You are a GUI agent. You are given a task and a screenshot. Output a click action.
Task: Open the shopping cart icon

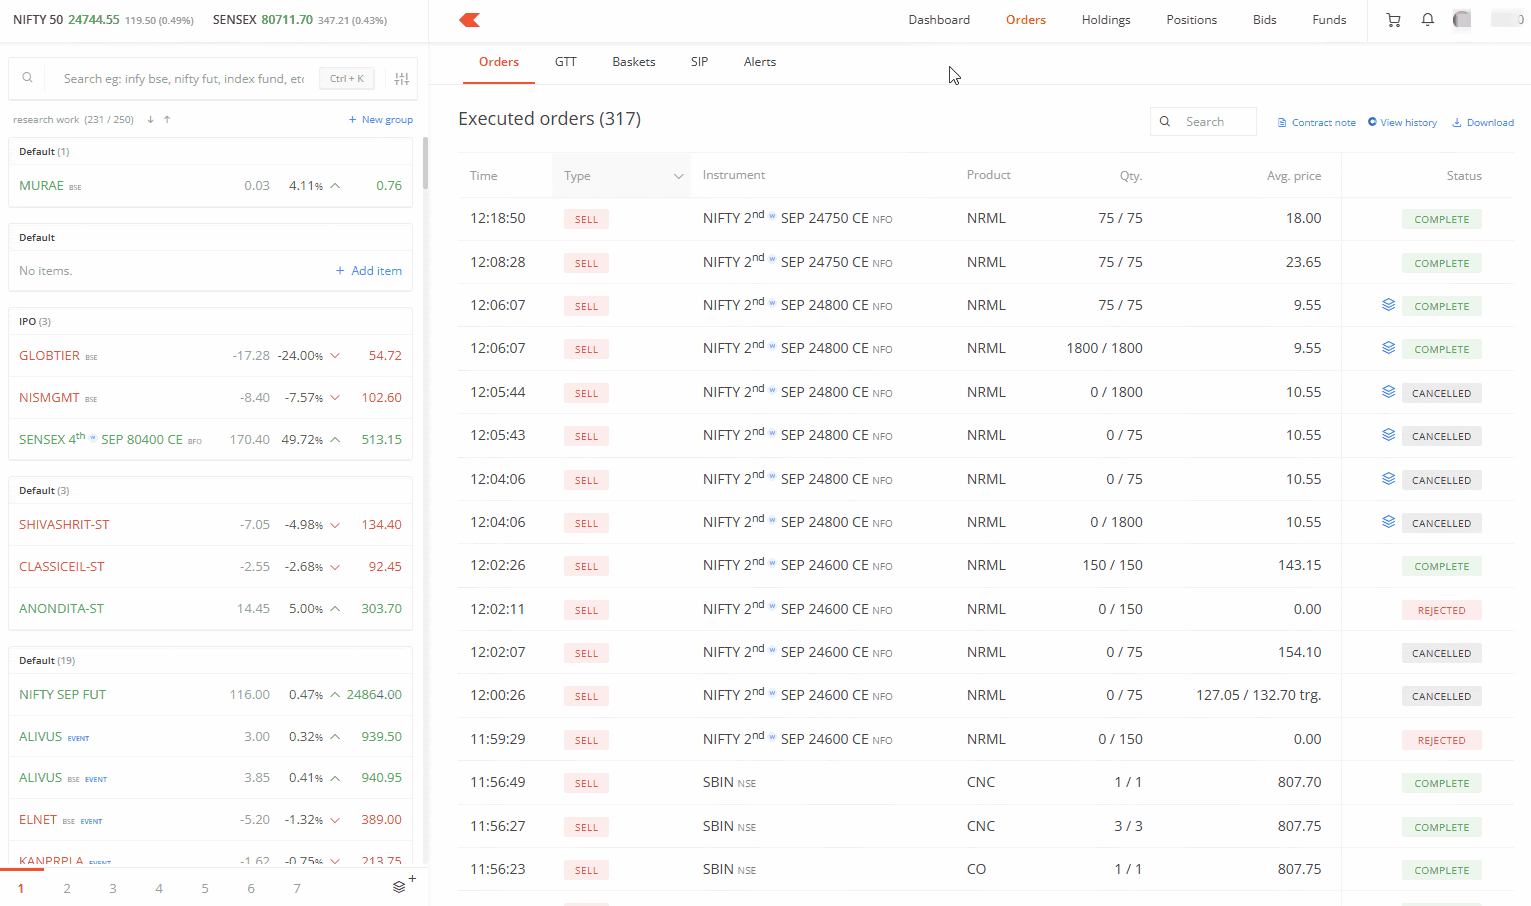tap(1393, 20)
